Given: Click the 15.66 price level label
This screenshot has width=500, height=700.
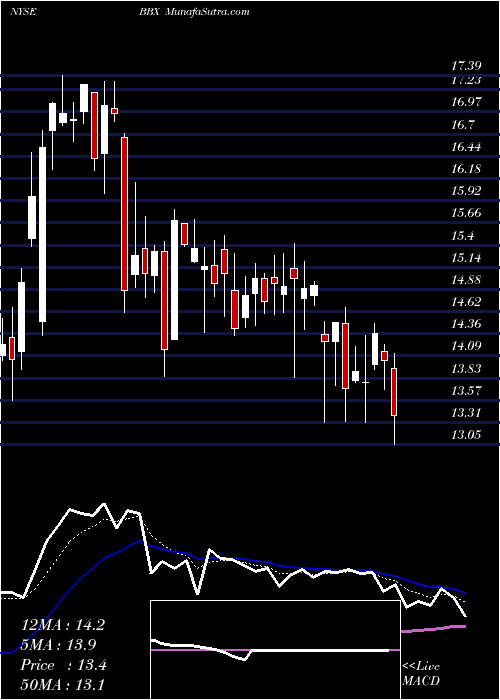Looking at the screenshot, I should tap(466, 213).
